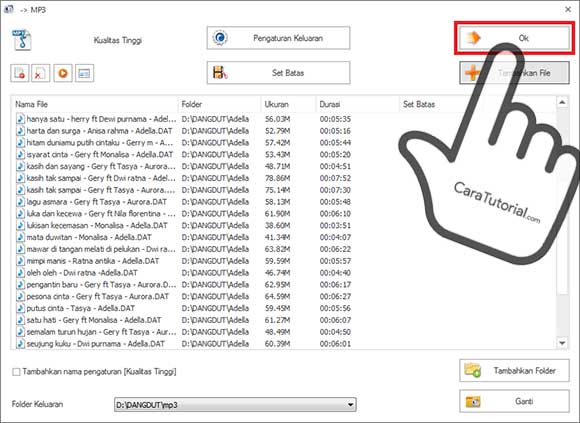Screen dimensions: 580x423
Task: Click music note icon of seujung kuku row
Action: (21, 344)
